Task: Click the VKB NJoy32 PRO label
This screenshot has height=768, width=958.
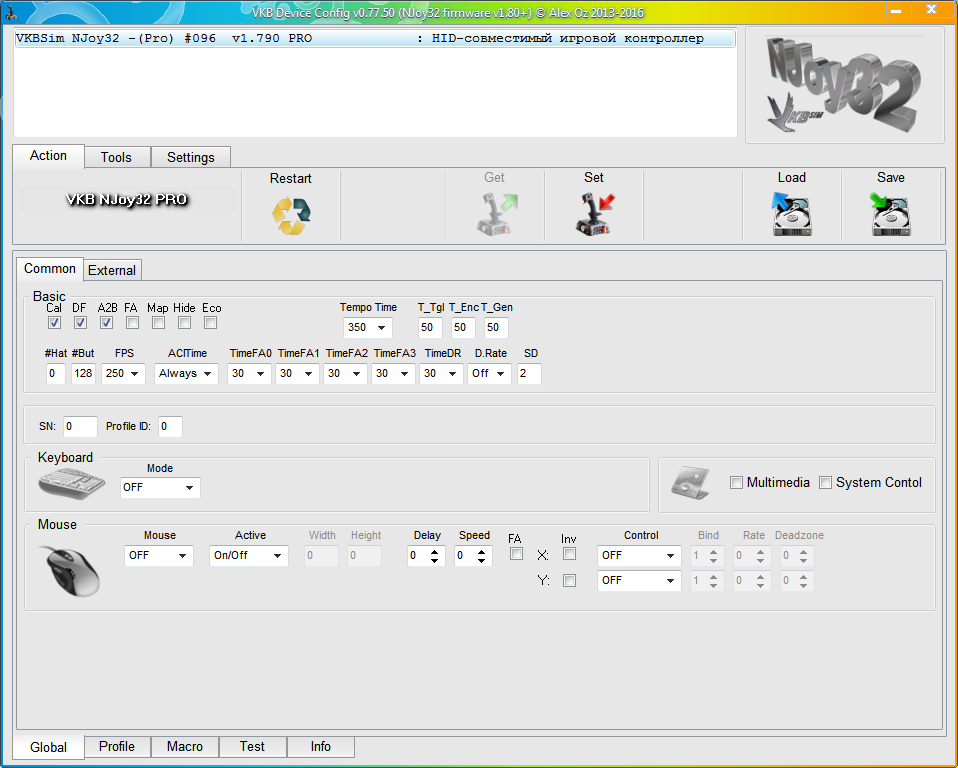Action: (126, 200)
